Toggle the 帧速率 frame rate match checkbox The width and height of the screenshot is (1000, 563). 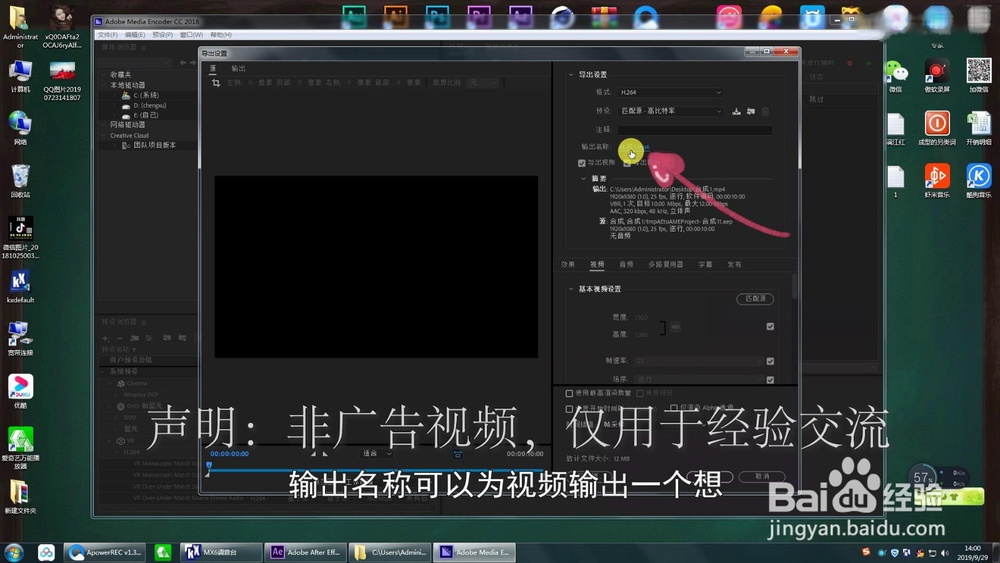pyautogui.click(x=770, y=361)
